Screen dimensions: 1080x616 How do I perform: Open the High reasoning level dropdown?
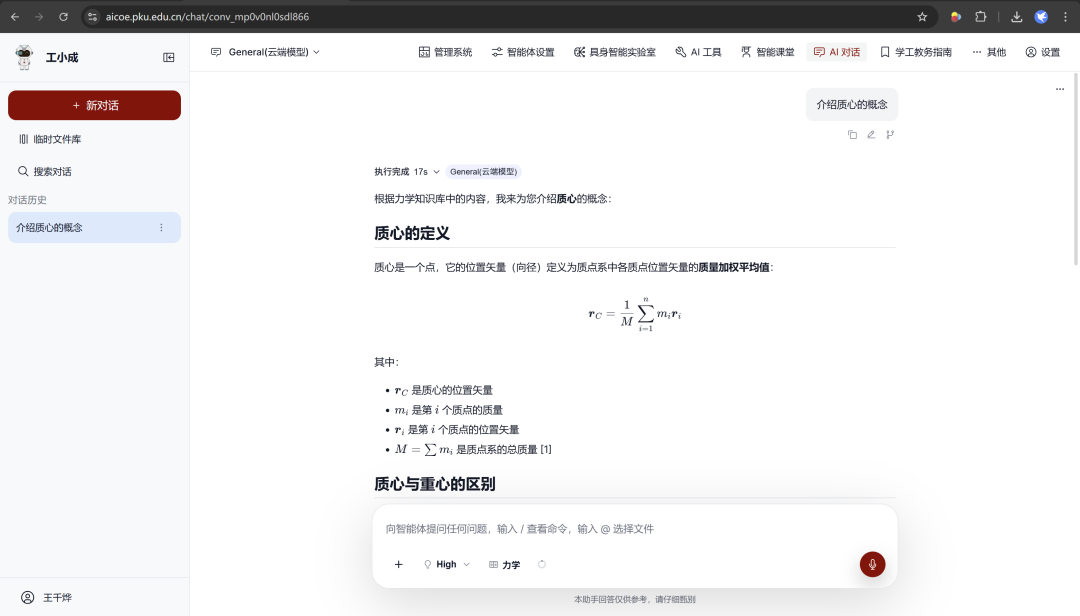(x=446, y=564)
